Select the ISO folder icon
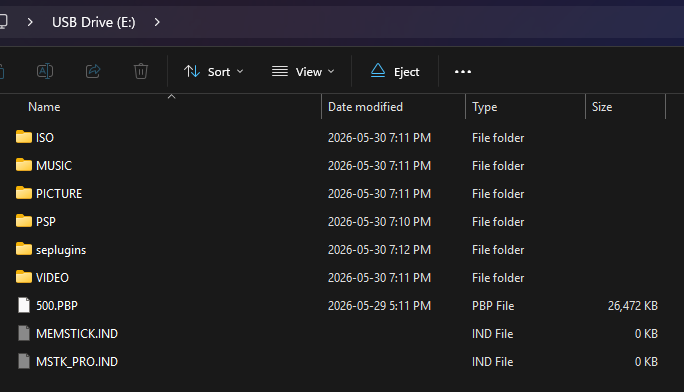Viewport: 684px width, 392px height. pyautogui.click(x=24, y=137)
